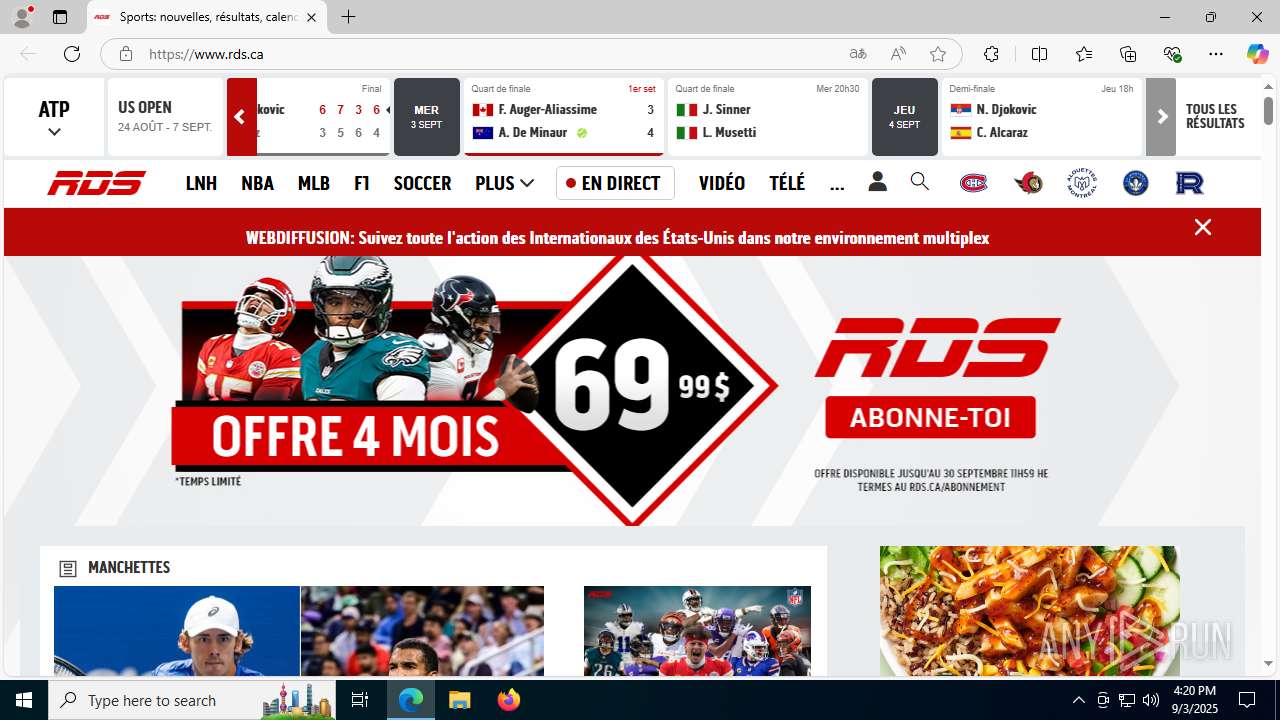Open the Favorites list
This screenshot has width=1280, height=720.
click(x=1084, y=54)
